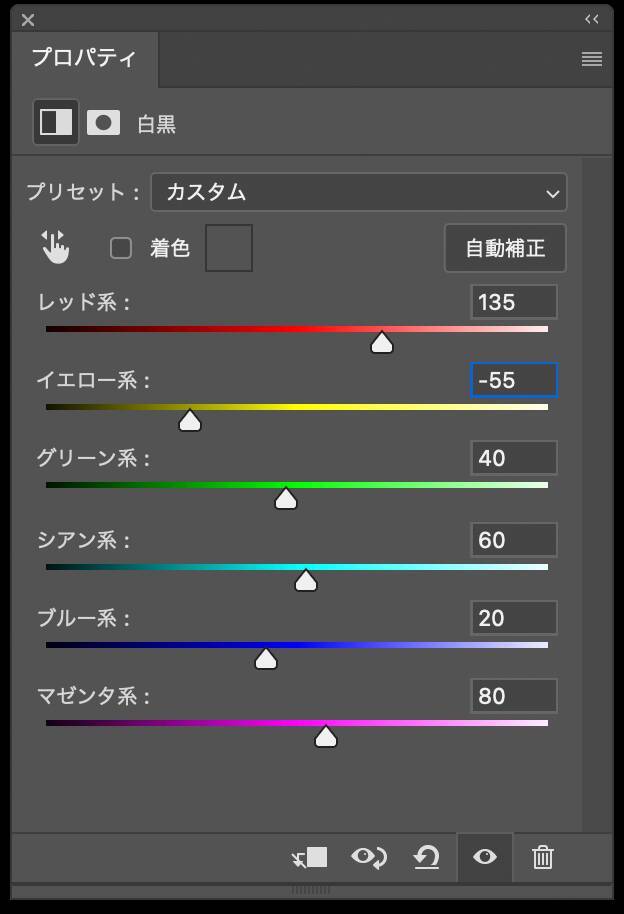Click the イエロー系 value field

514,380
